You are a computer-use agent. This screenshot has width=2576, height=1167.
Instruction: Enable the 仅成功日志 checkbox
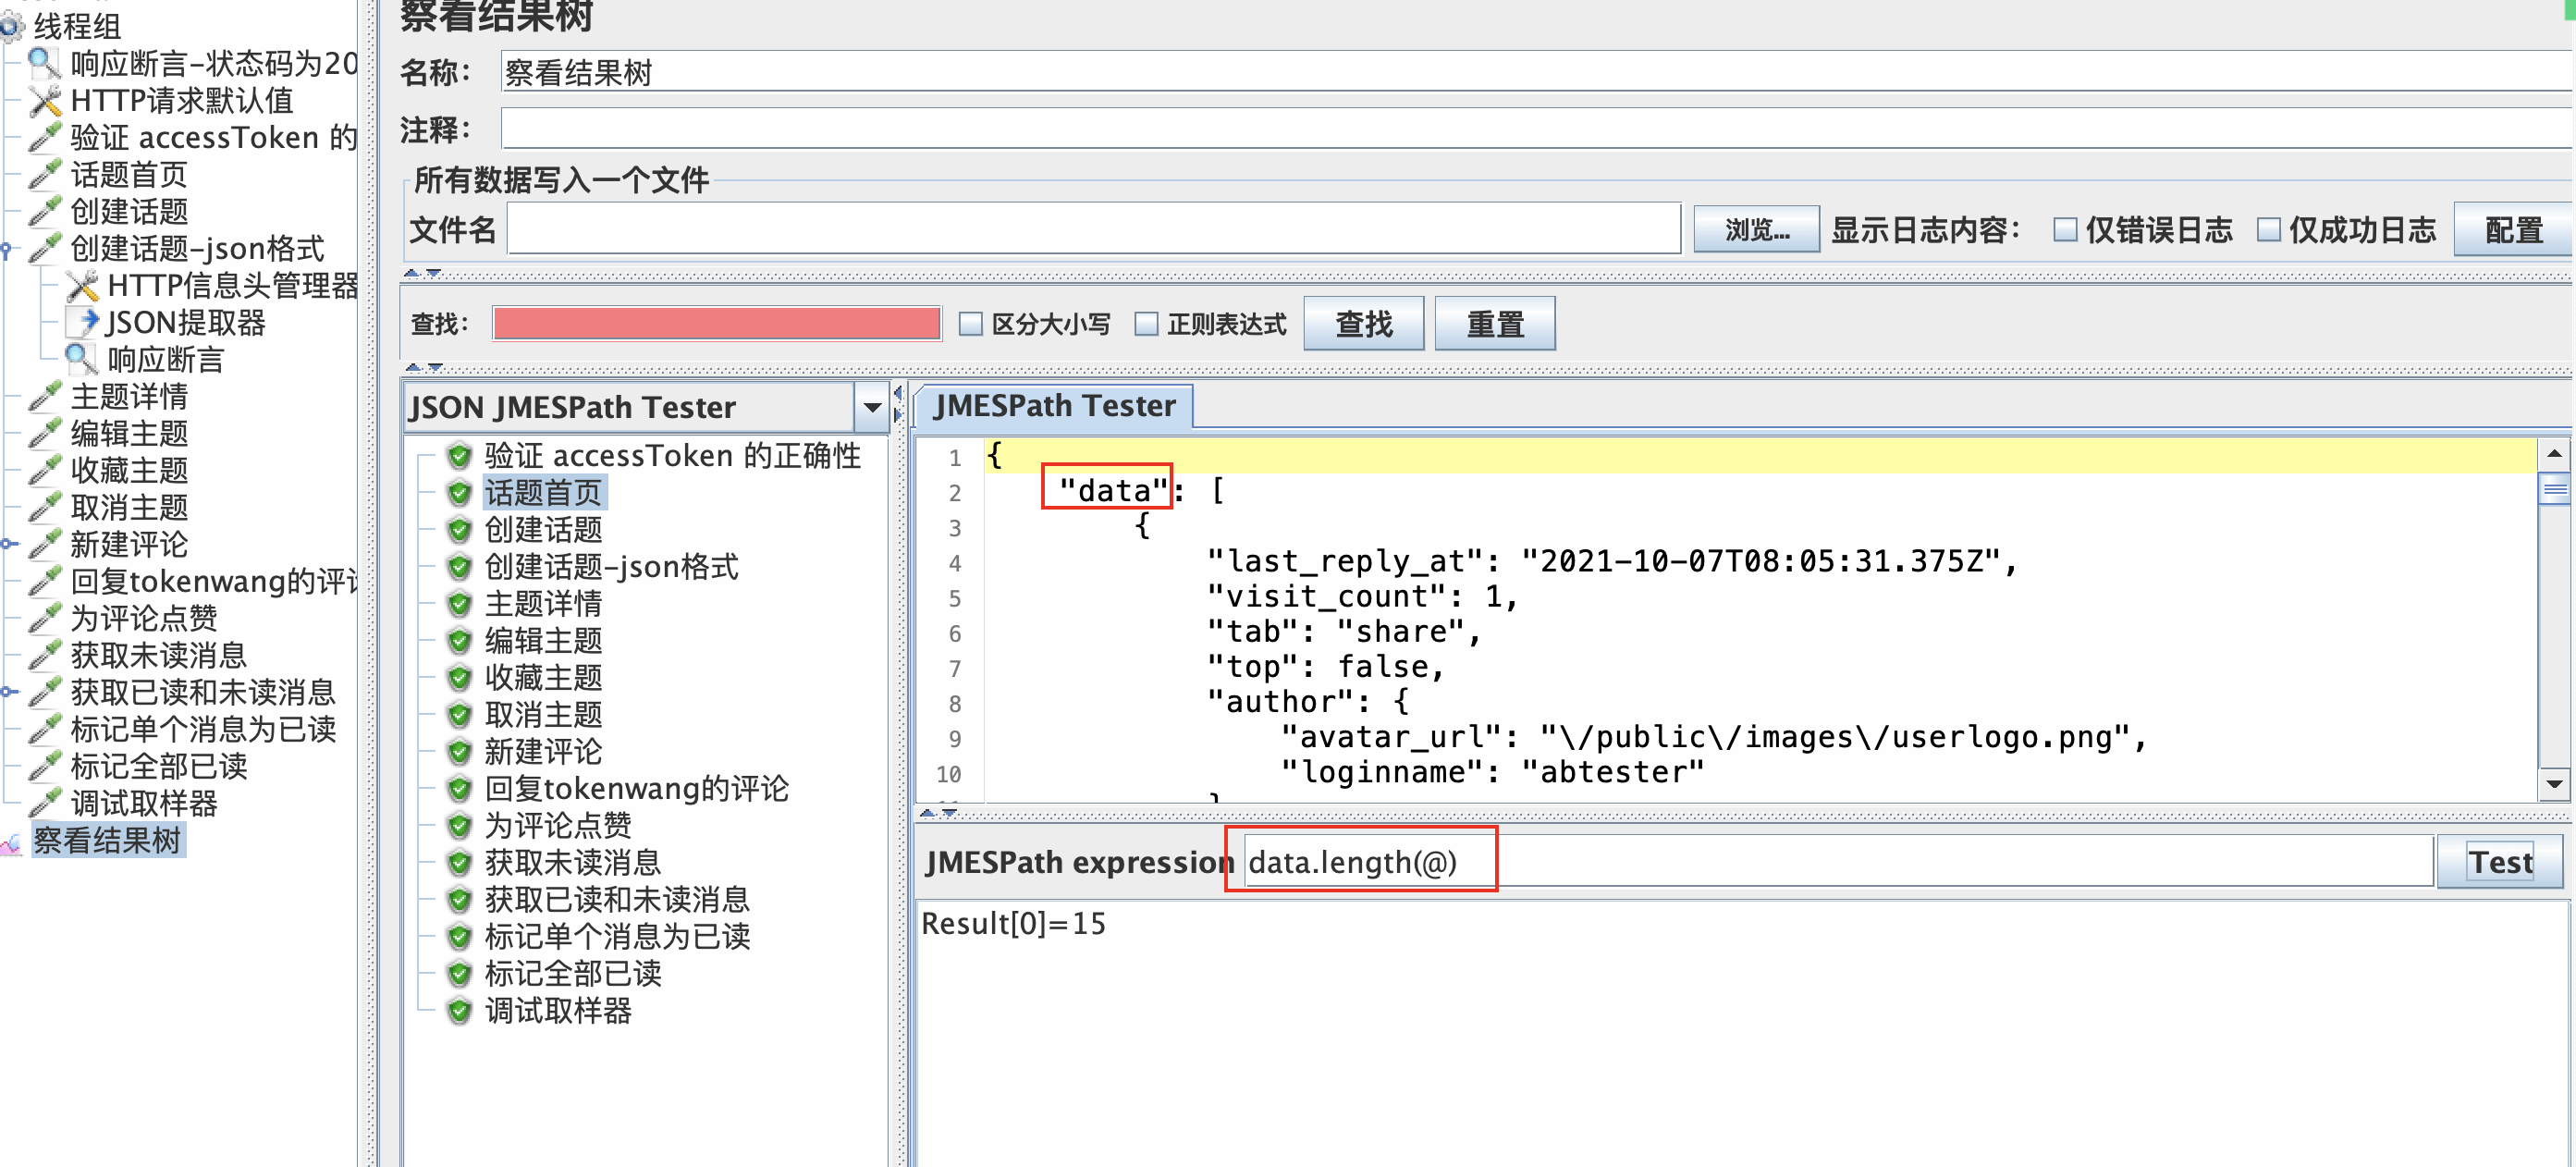point(2268,231)
